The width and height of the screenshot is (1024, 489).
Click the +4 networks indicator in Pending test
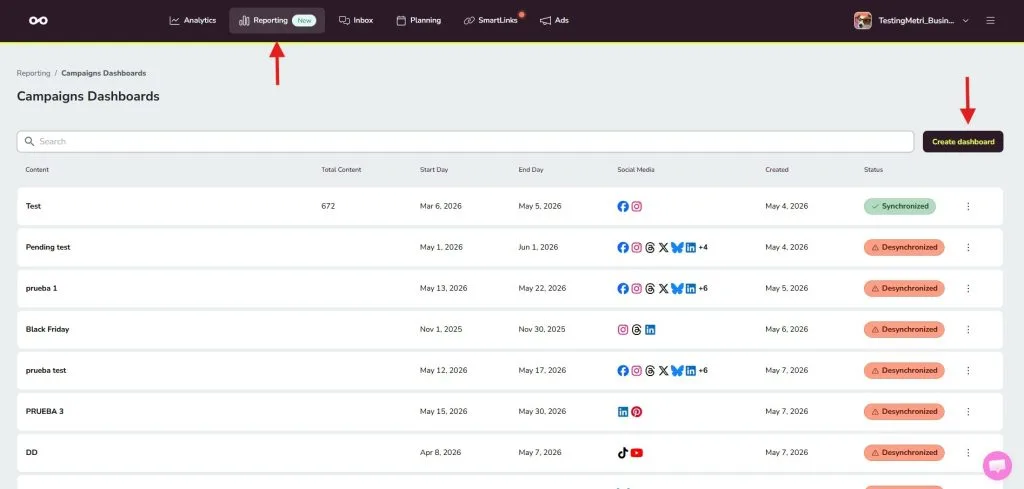[703, 247]
